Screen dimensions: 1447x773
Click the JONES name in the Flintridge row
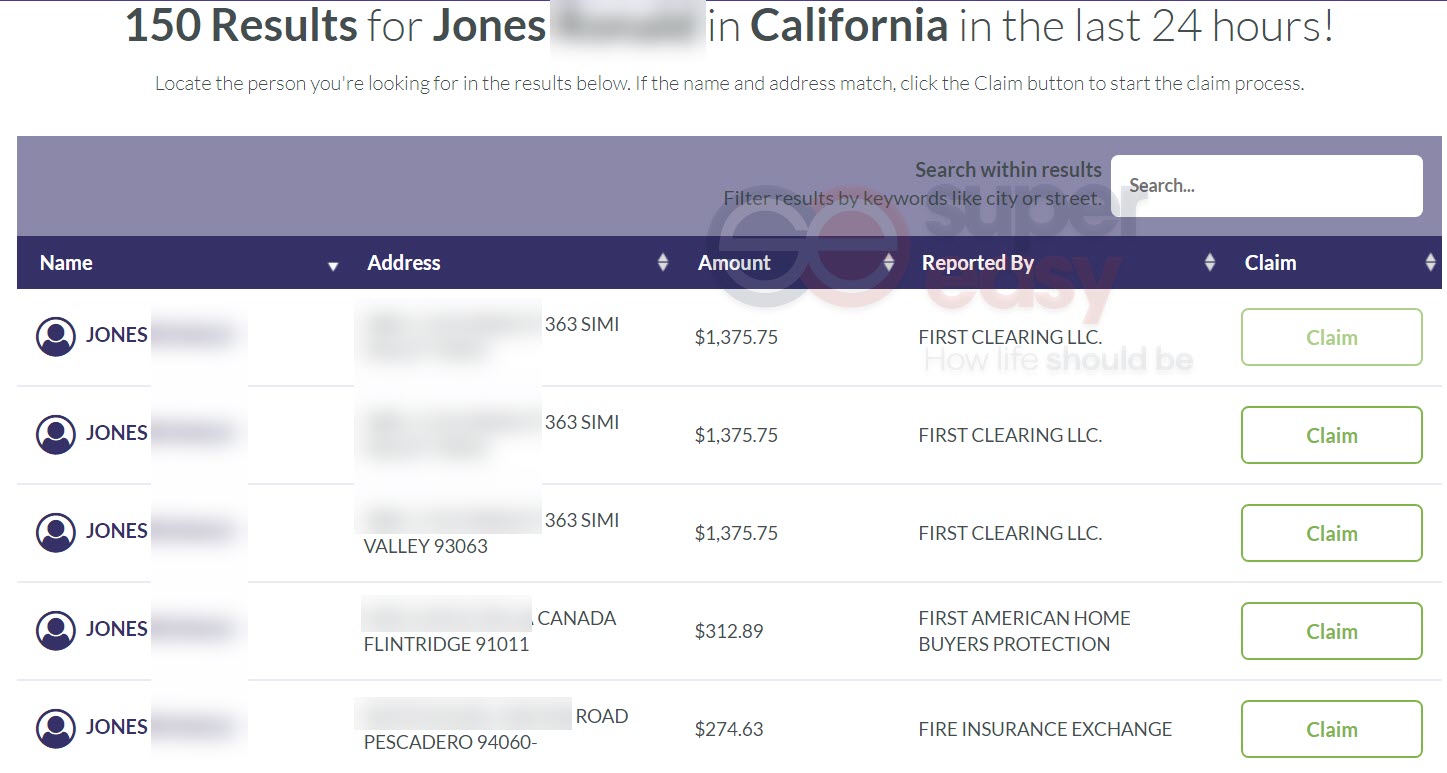tap(117, 629)
